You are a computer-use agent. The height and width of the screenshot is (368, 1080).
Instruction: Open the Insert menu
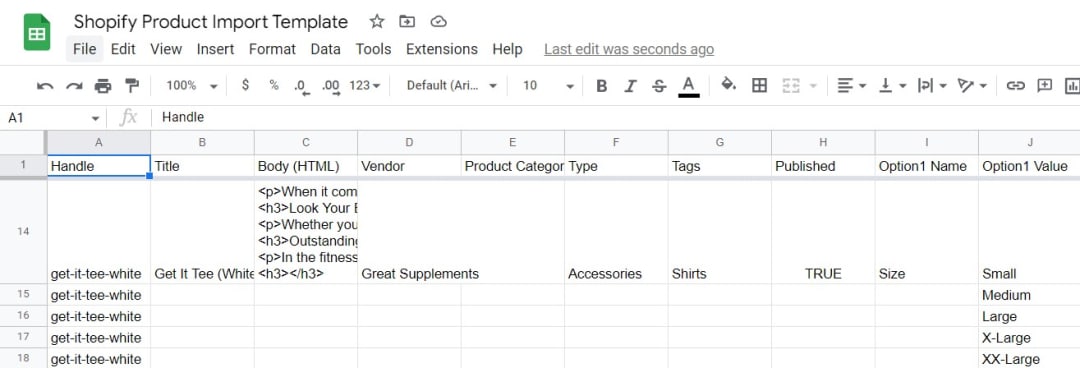[x=216, y=49]
